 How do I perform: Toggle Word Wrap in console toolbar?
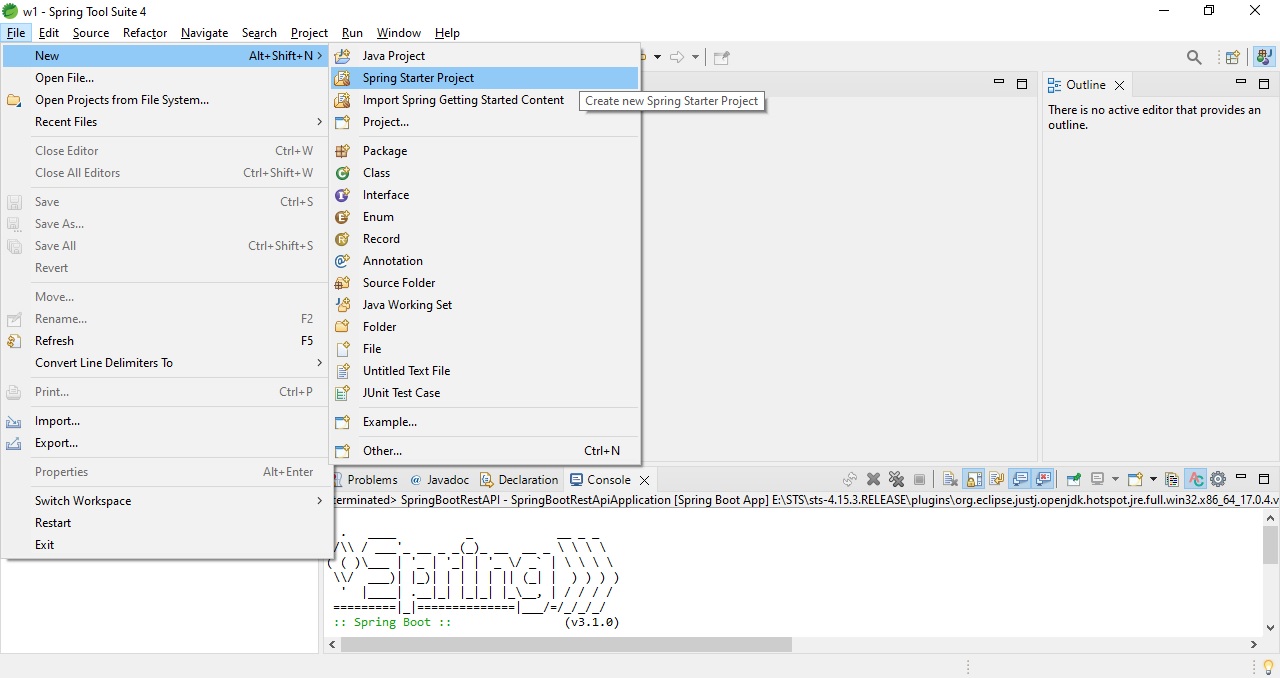(996, 480)
